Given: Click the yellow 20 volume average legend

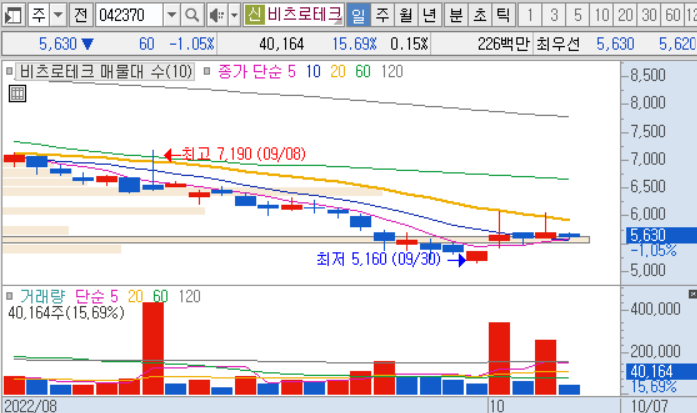Looking at the screenshot, I should click(x=135, y=296).
